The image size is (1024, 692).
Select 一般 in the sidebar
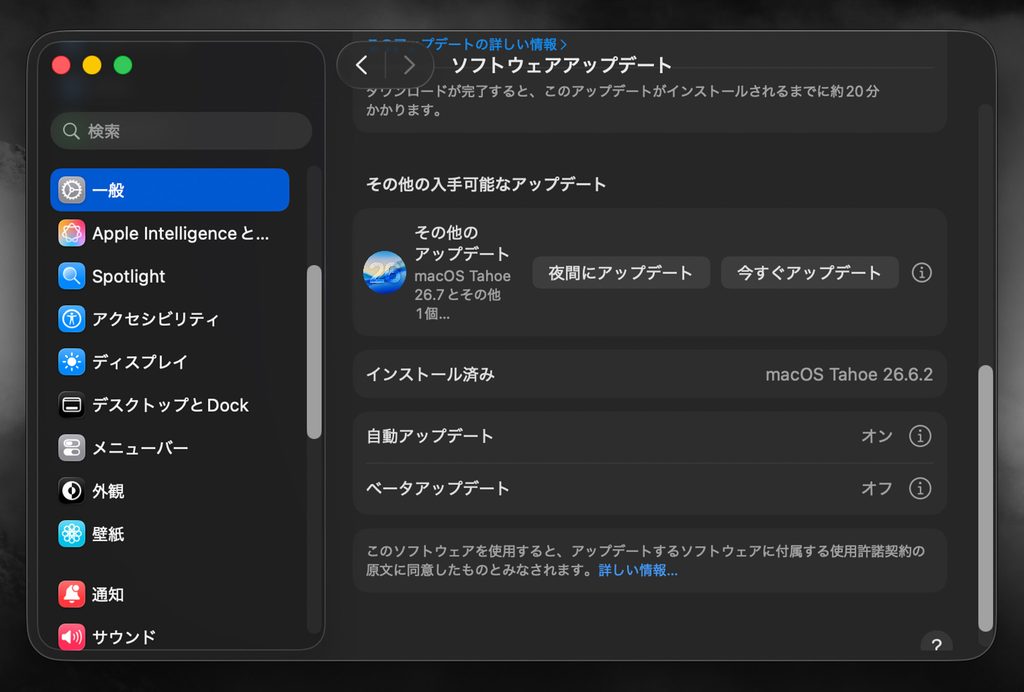coord(170,190)
